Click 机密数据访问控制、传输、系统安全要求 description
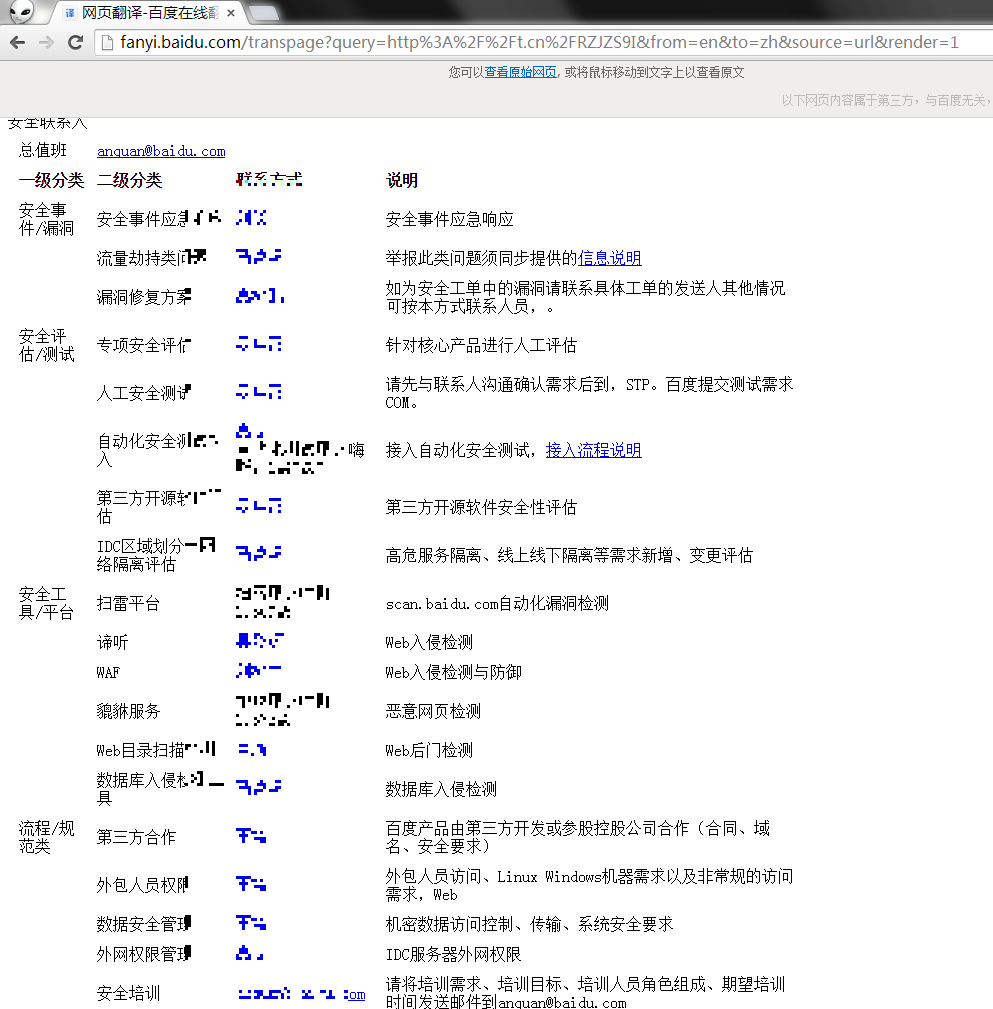Image resolution: width=993 pixels, height=1009 pixels. click(529, 924)
